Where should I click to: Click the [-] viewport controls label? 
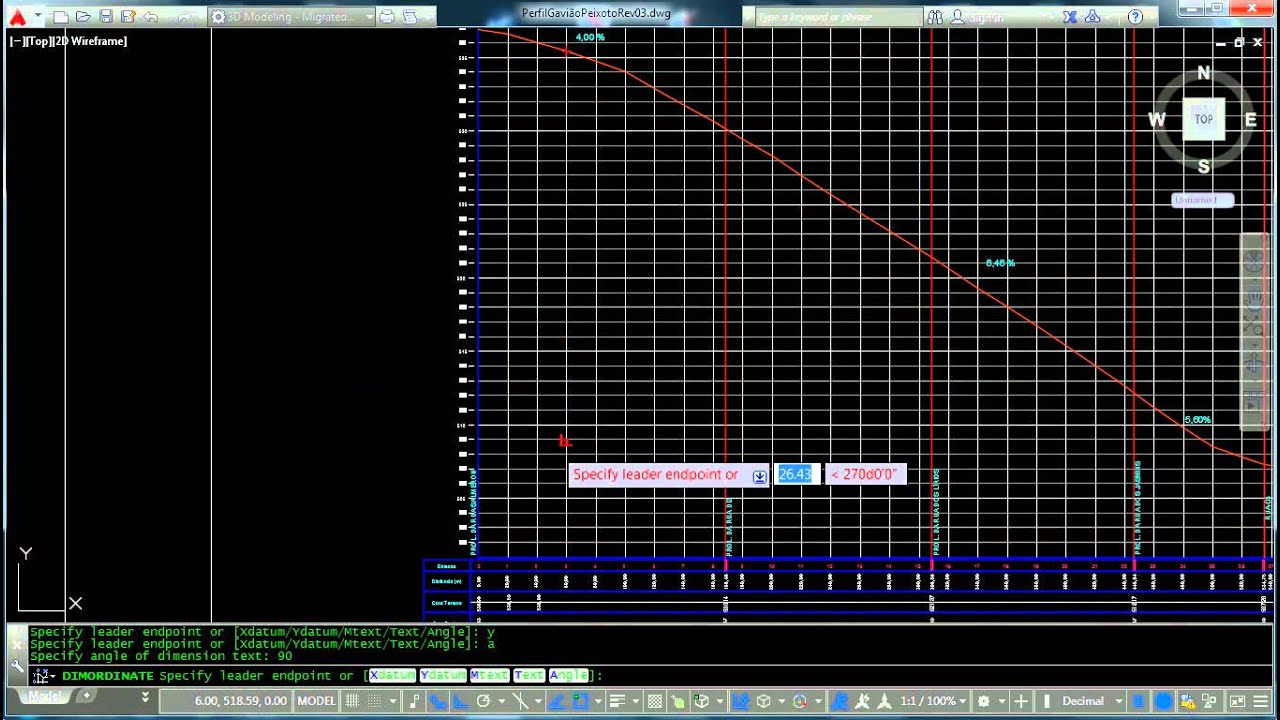[x=17, y=41]
